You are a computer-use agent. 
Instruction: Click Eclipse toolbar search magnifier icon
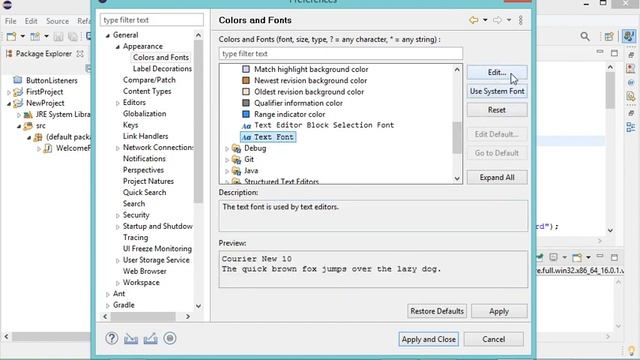point(585,37)
